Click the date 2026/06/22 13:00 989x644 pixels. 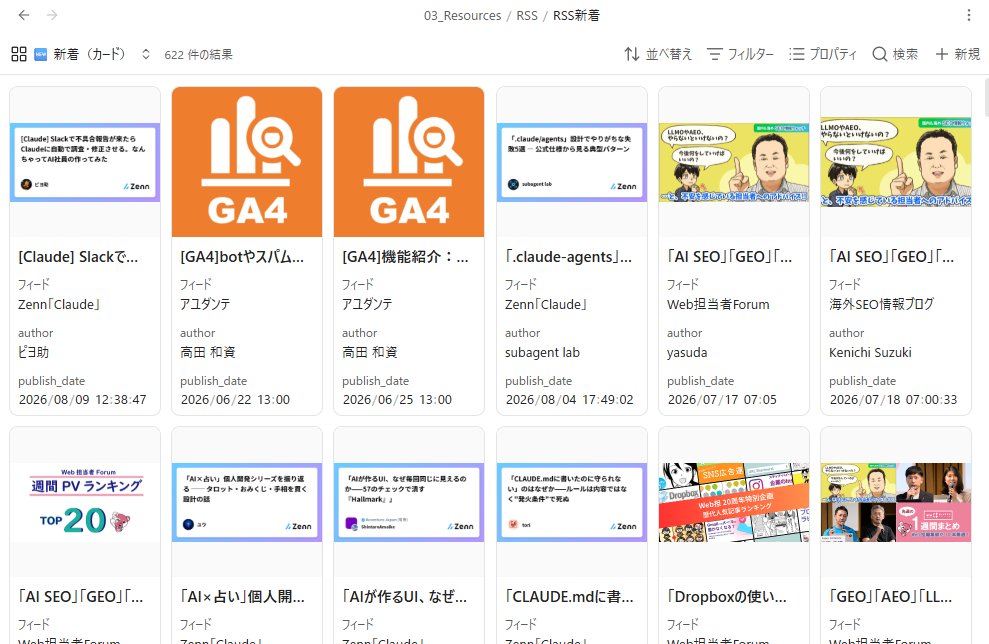(235, 399)
